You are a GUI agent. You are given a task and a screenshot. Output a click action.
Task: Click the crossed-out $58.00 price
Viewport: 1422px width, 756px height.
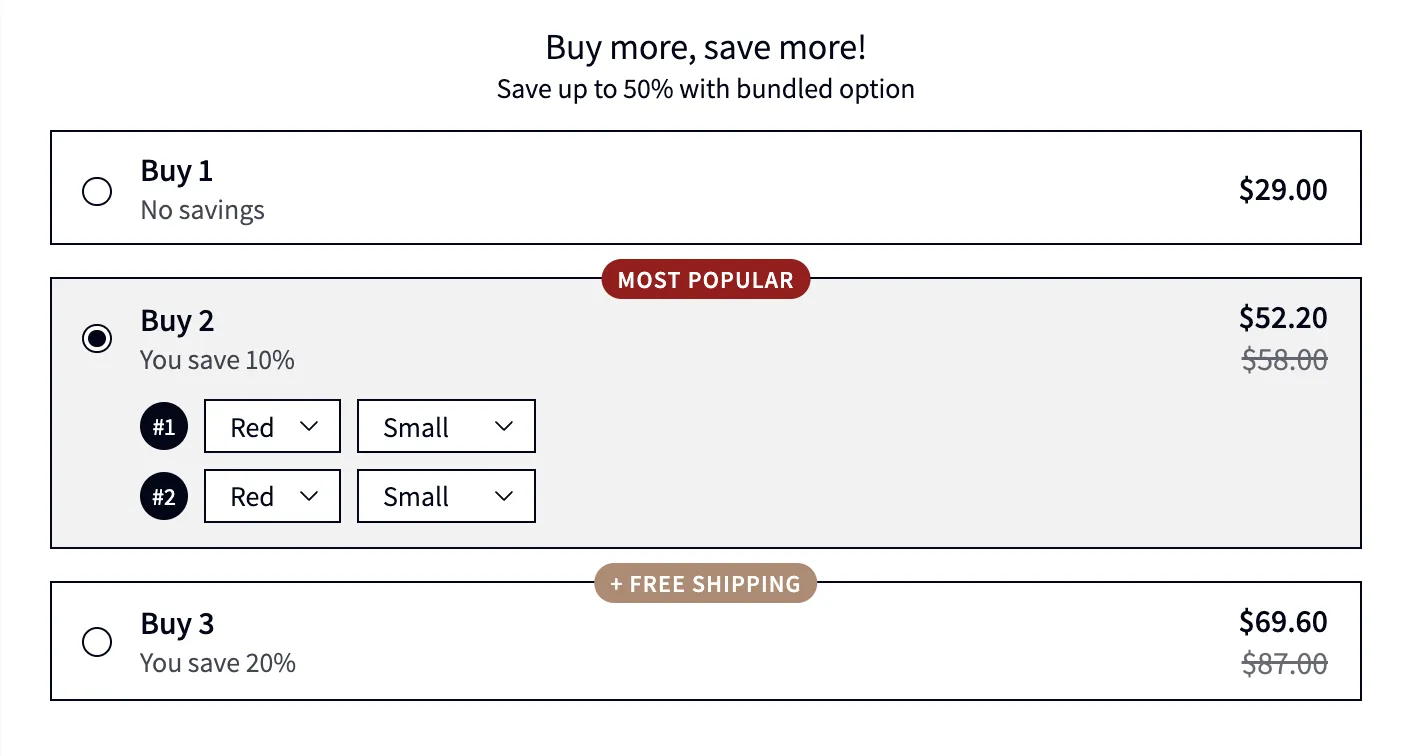1284,359
